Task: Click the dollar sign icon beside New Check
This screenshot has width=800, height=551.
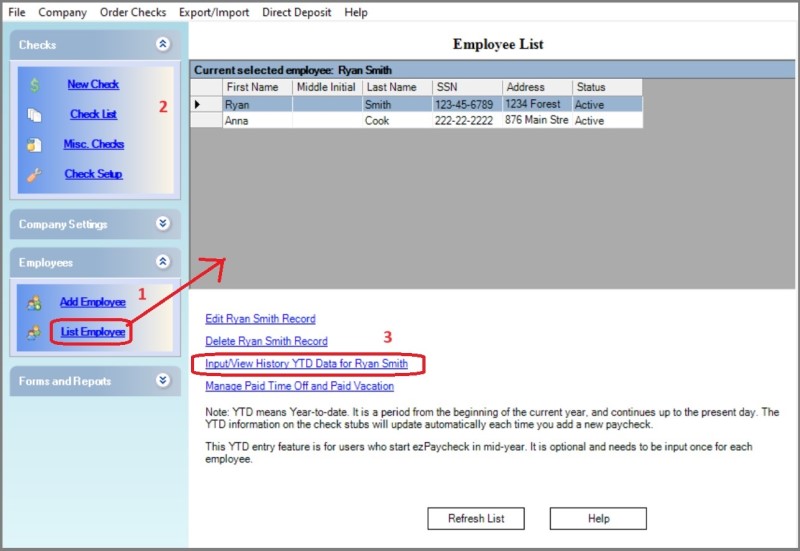Action: tap(35, 85)
